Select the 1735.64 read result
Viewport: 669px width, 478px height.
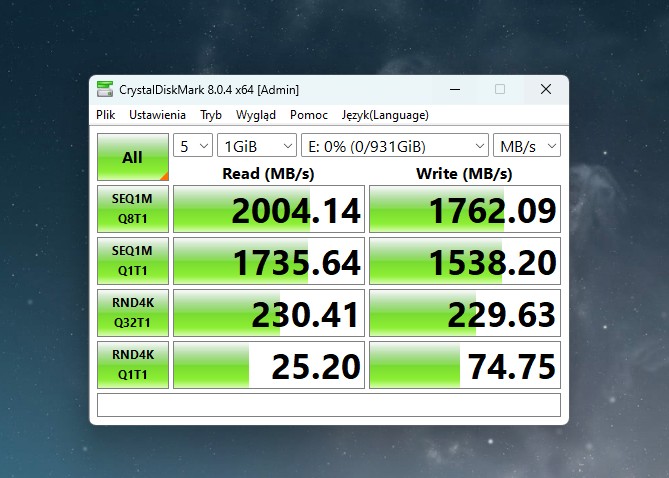[x=269, y=261]
